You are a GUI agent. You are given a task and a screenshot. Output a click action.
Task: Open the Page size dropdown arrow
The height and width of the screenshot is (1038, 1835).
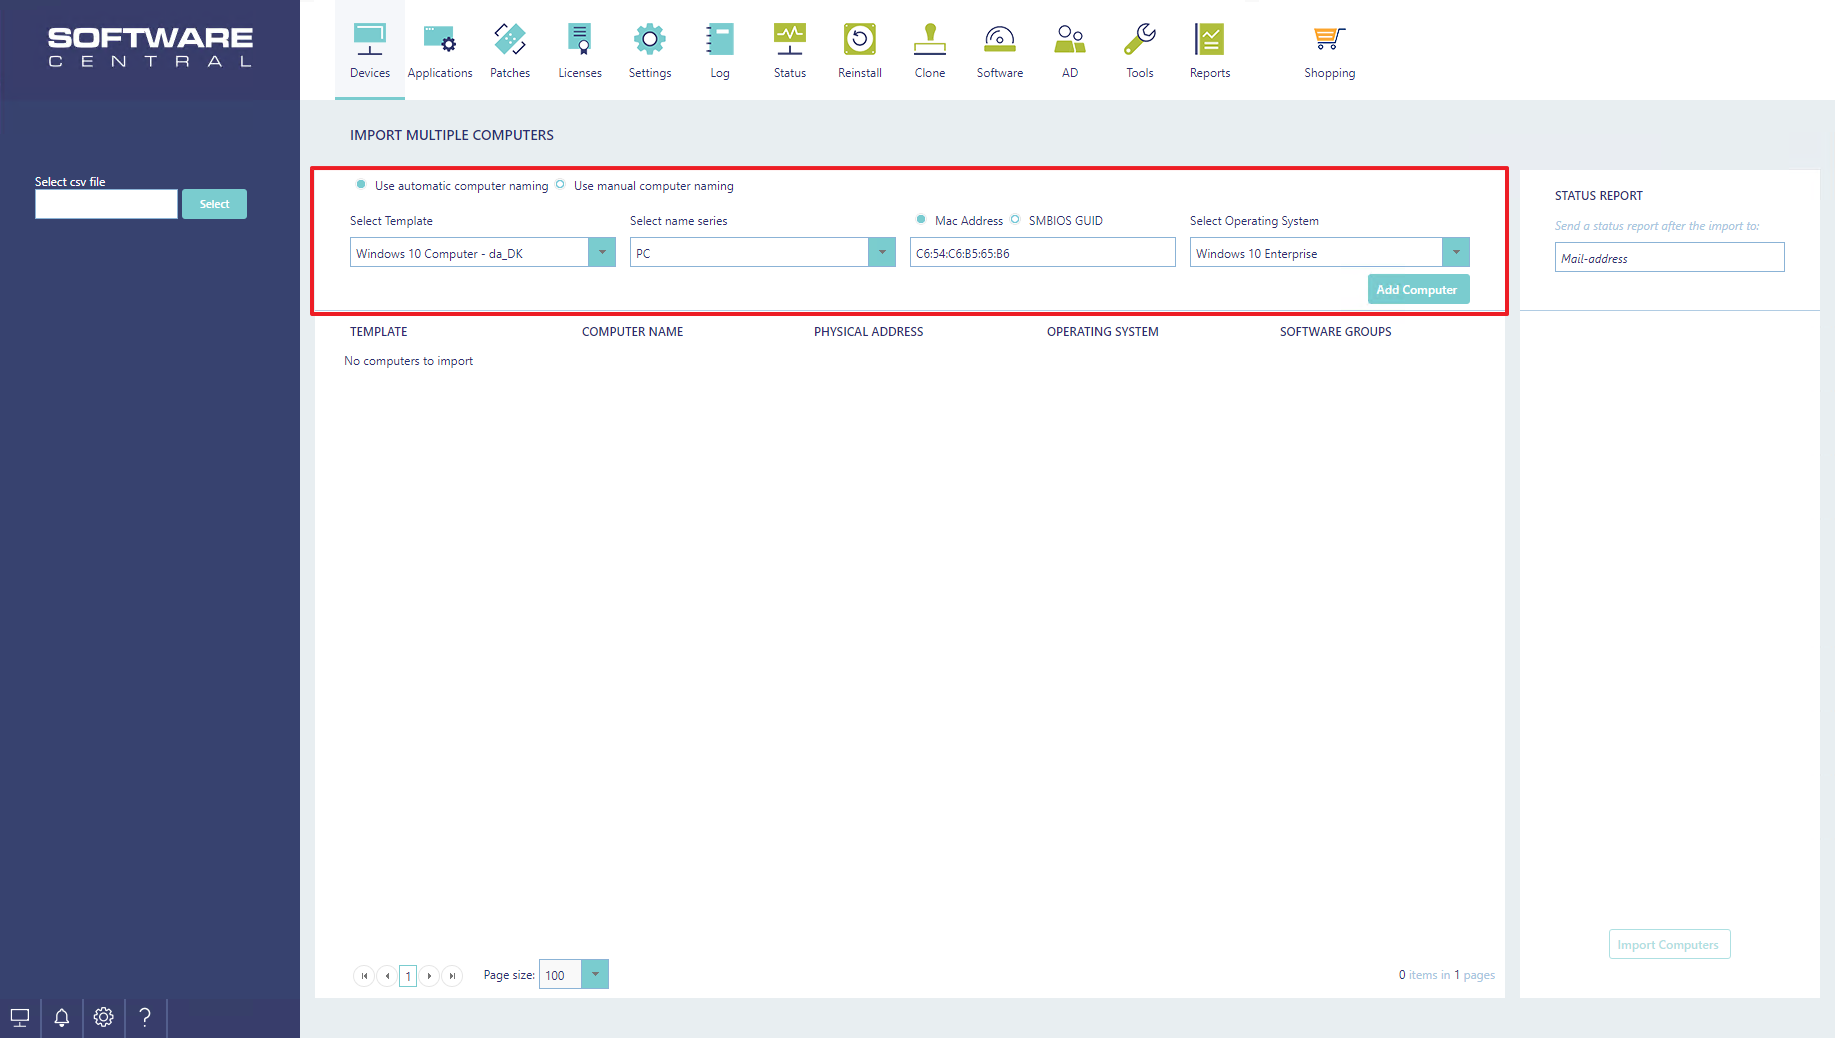(x=595, y=974)
